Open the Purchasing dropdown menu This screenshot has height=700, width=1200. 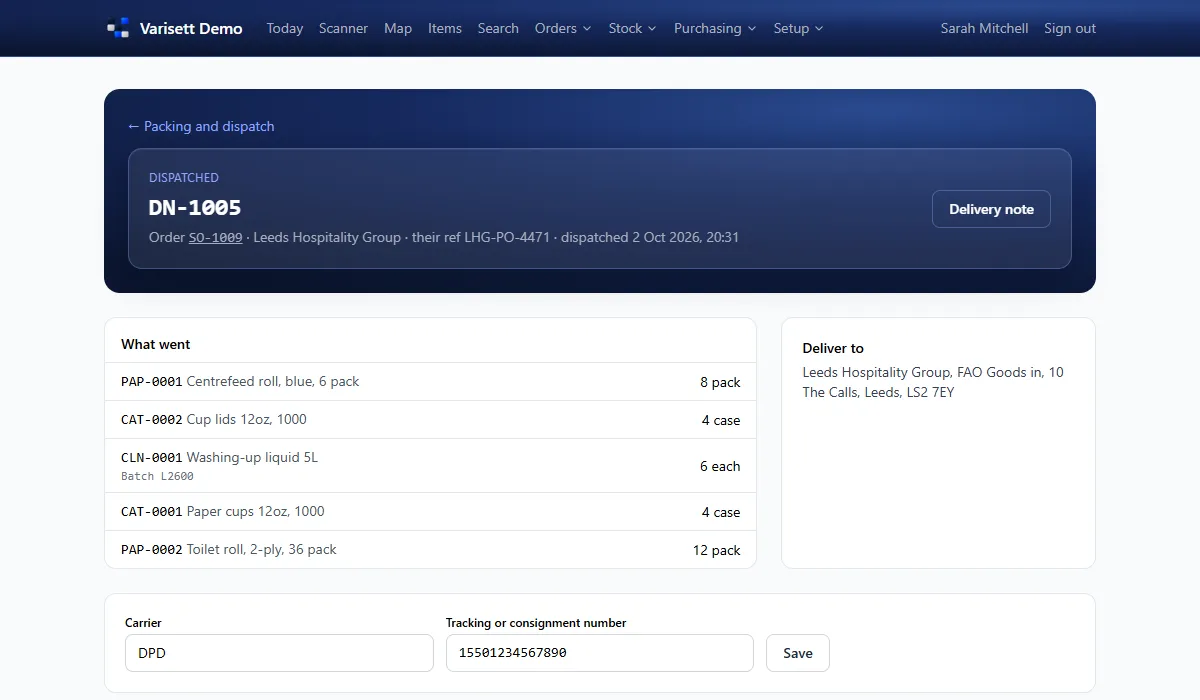(x=715, y=28)
